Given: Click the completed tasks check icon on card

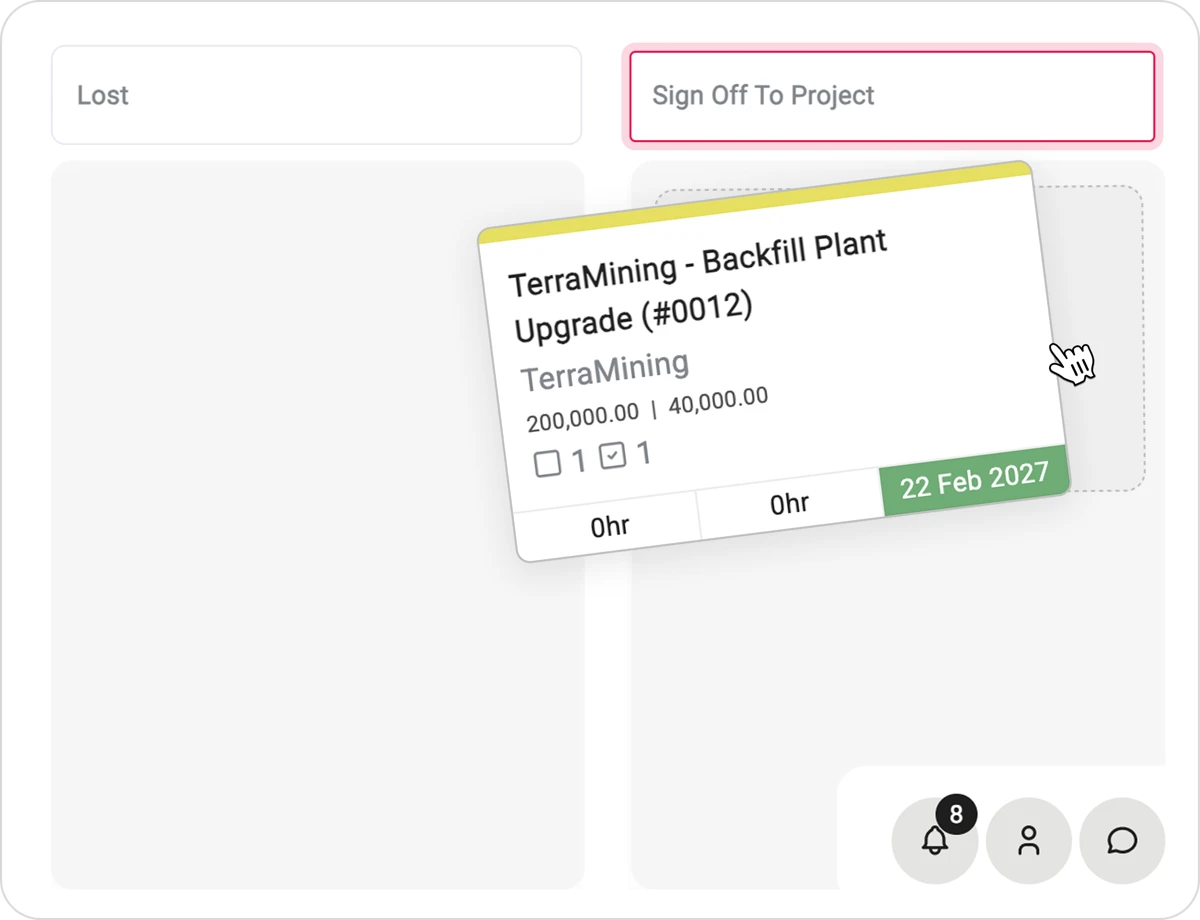Looking at the screenshot, I should pos(612,457).
